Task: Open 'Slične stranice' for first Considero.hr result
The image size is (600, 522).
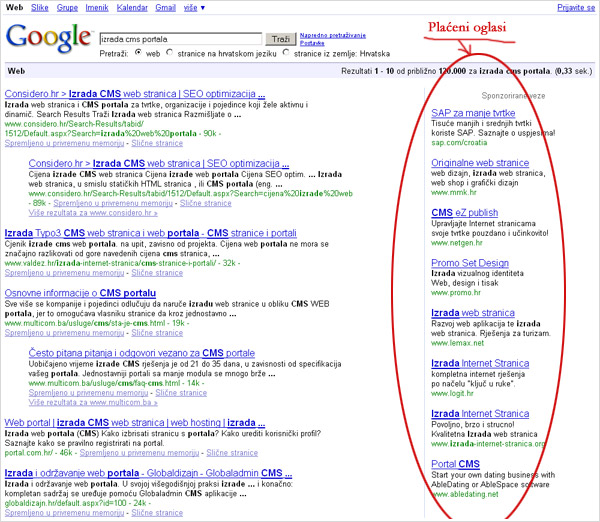Action: [157, 143]
